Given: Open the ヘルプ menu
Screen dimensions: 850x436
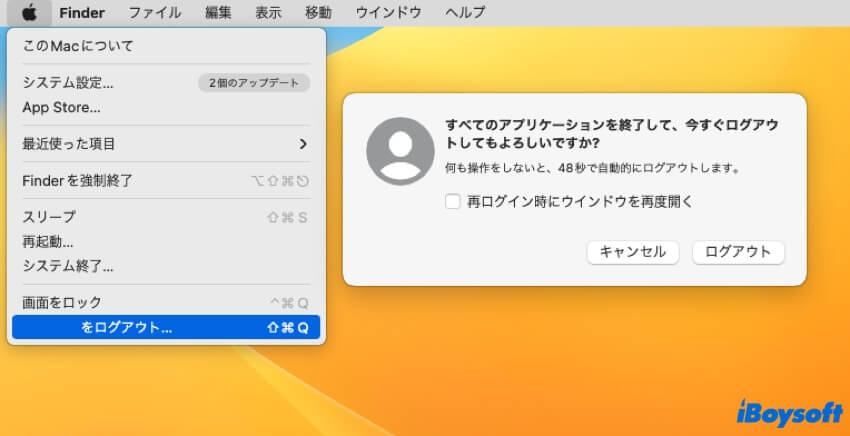Looking at the screenshot, I should tap(465, 12).
